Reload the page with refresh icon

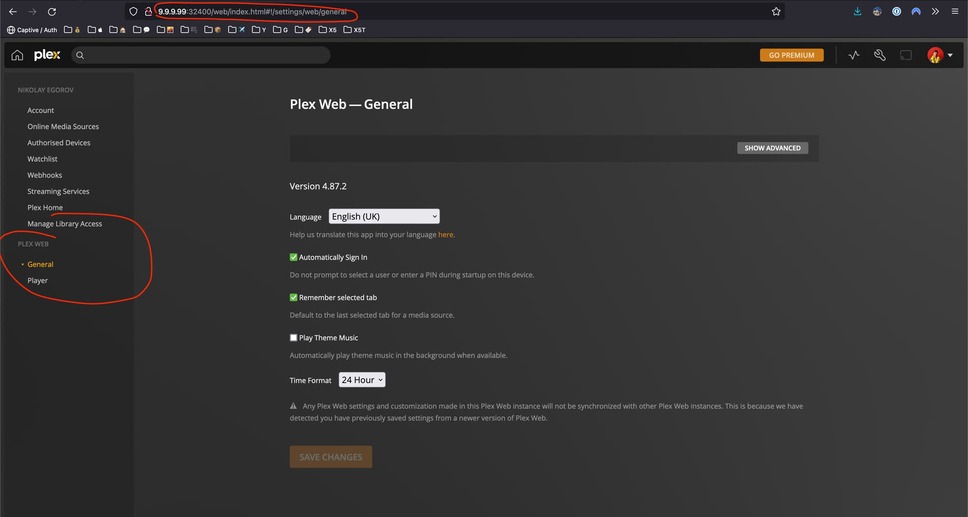(52, 12)
